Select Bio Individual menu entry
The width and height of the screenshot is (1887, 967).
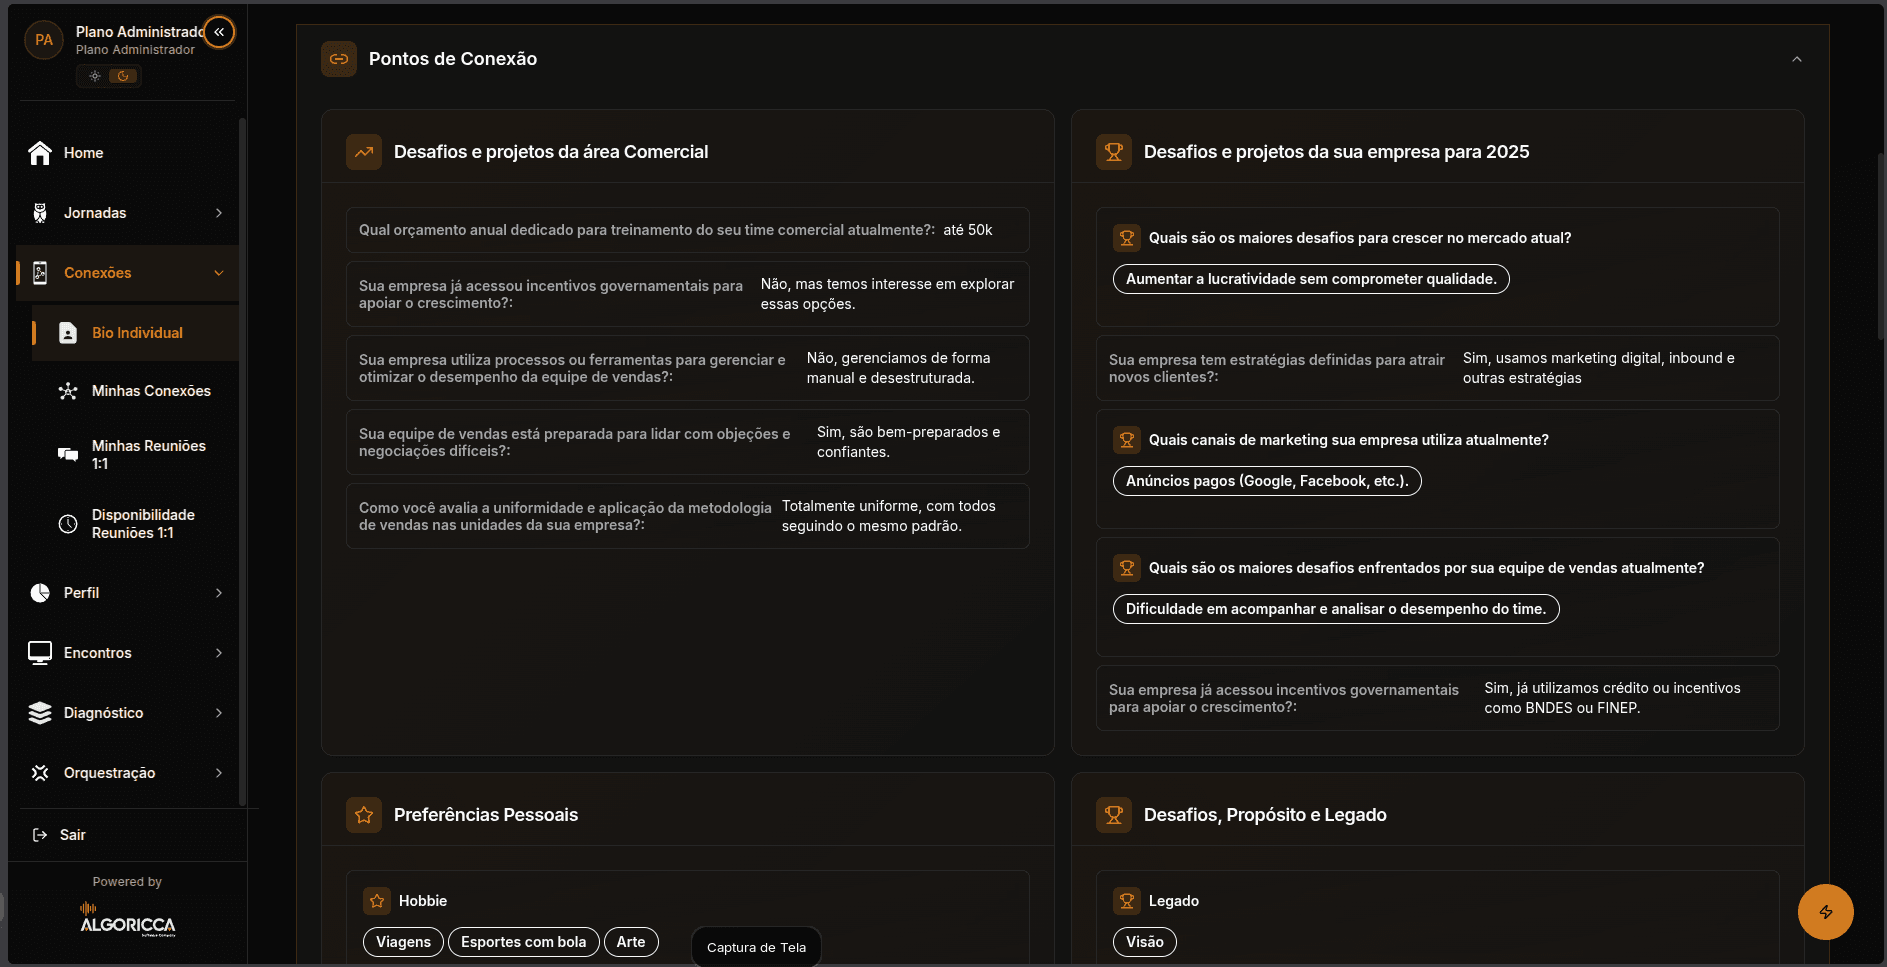[135, 333]
